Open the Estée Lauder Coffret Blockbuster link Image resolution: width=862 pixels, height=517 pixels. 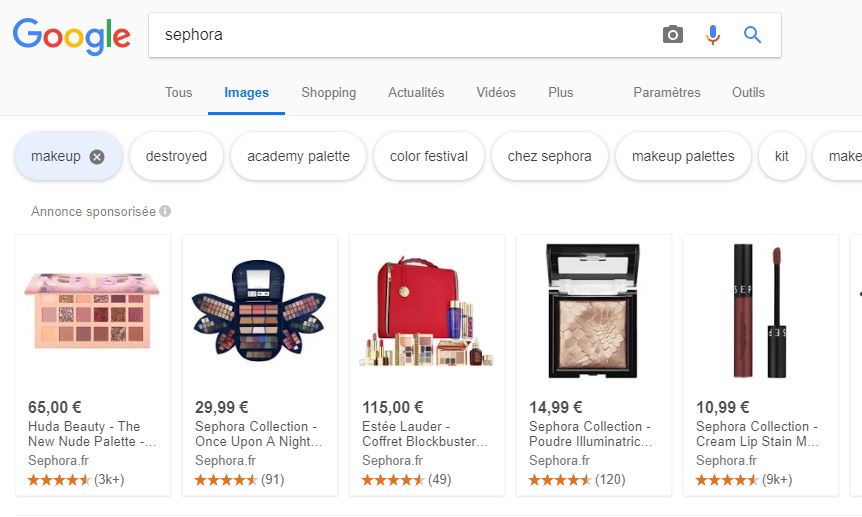pyautogui.click(x=425, y=433)
